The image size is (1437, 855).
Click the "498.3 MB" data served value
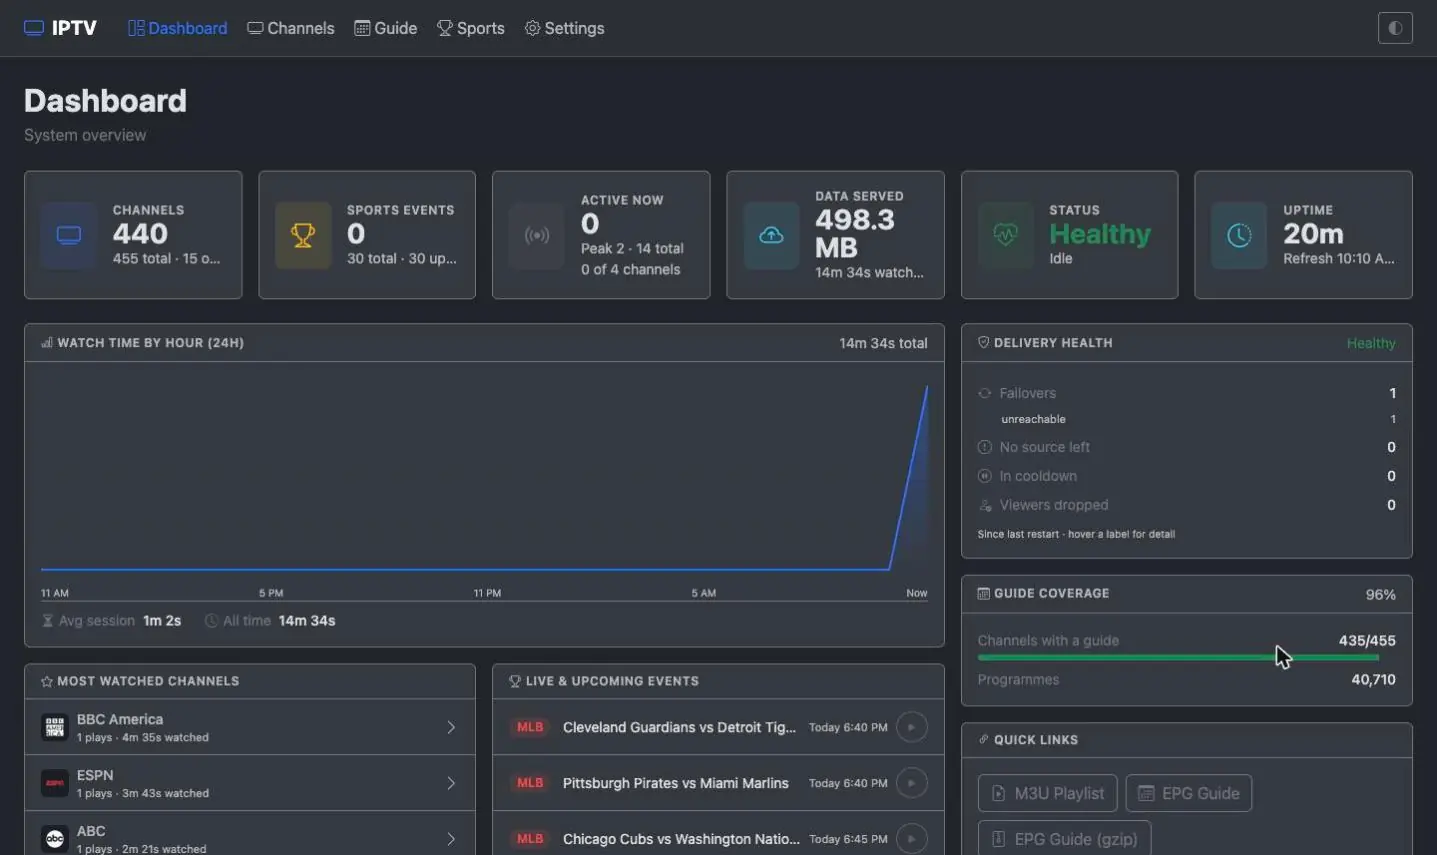854,233
